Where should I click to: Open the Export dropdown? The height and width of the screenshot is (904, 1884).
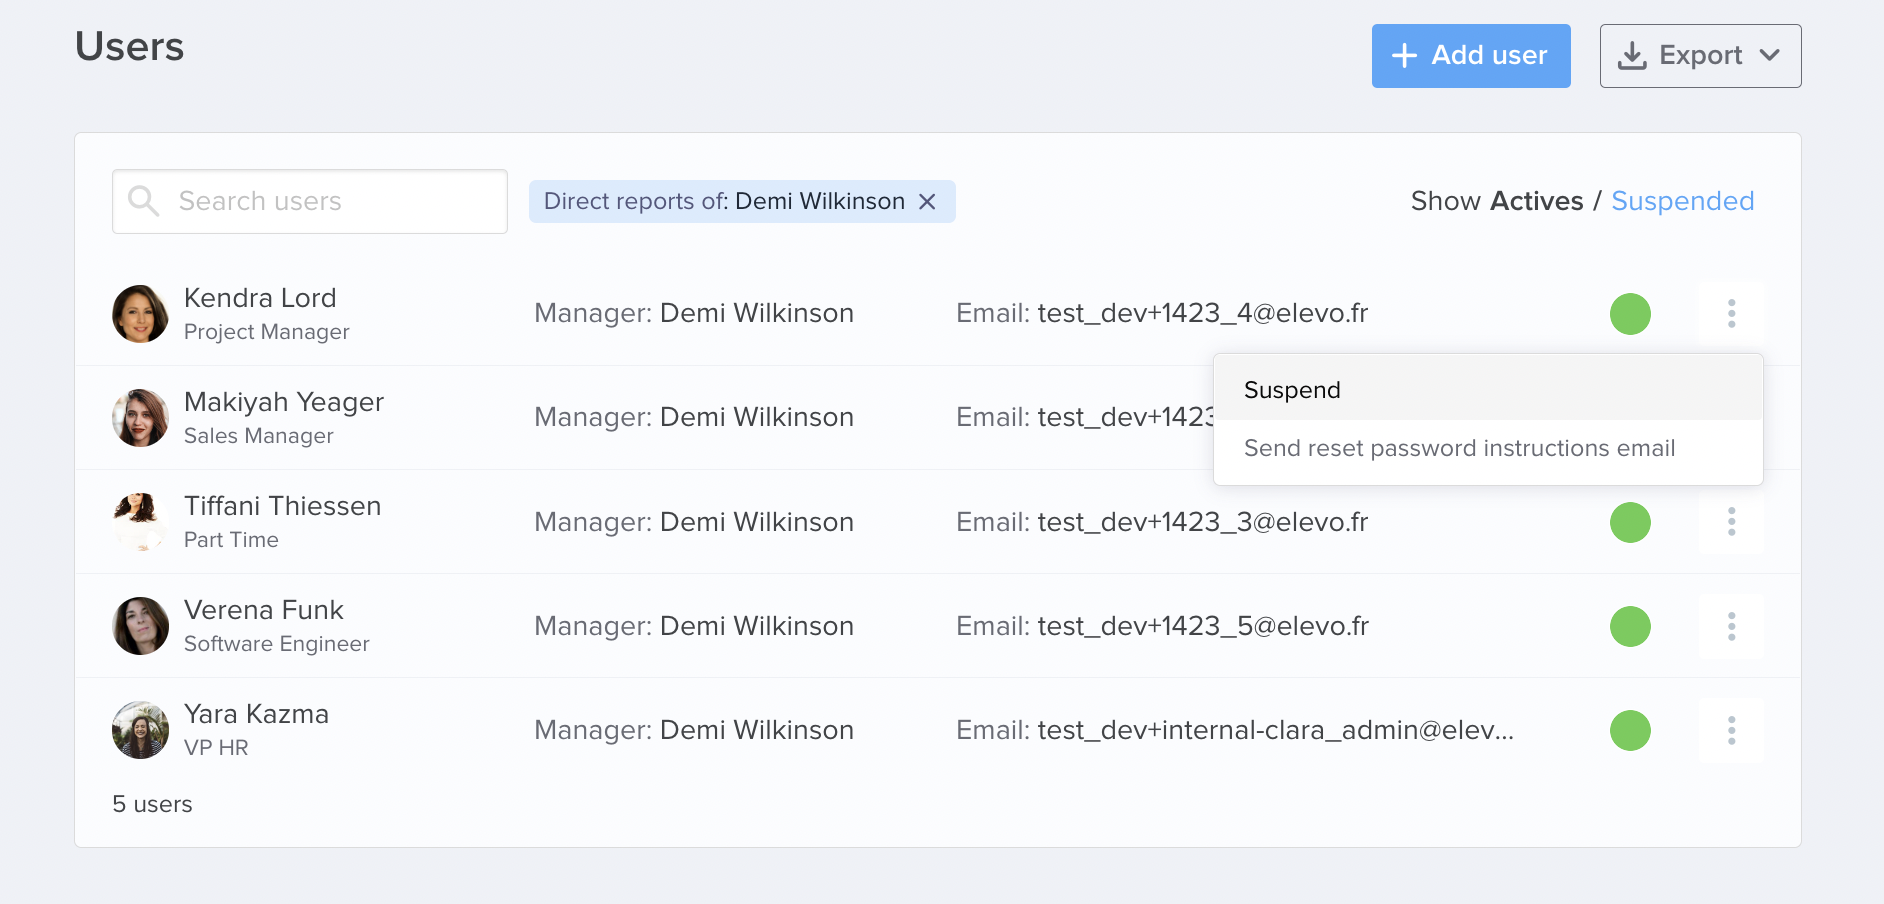pos(1700,56)
